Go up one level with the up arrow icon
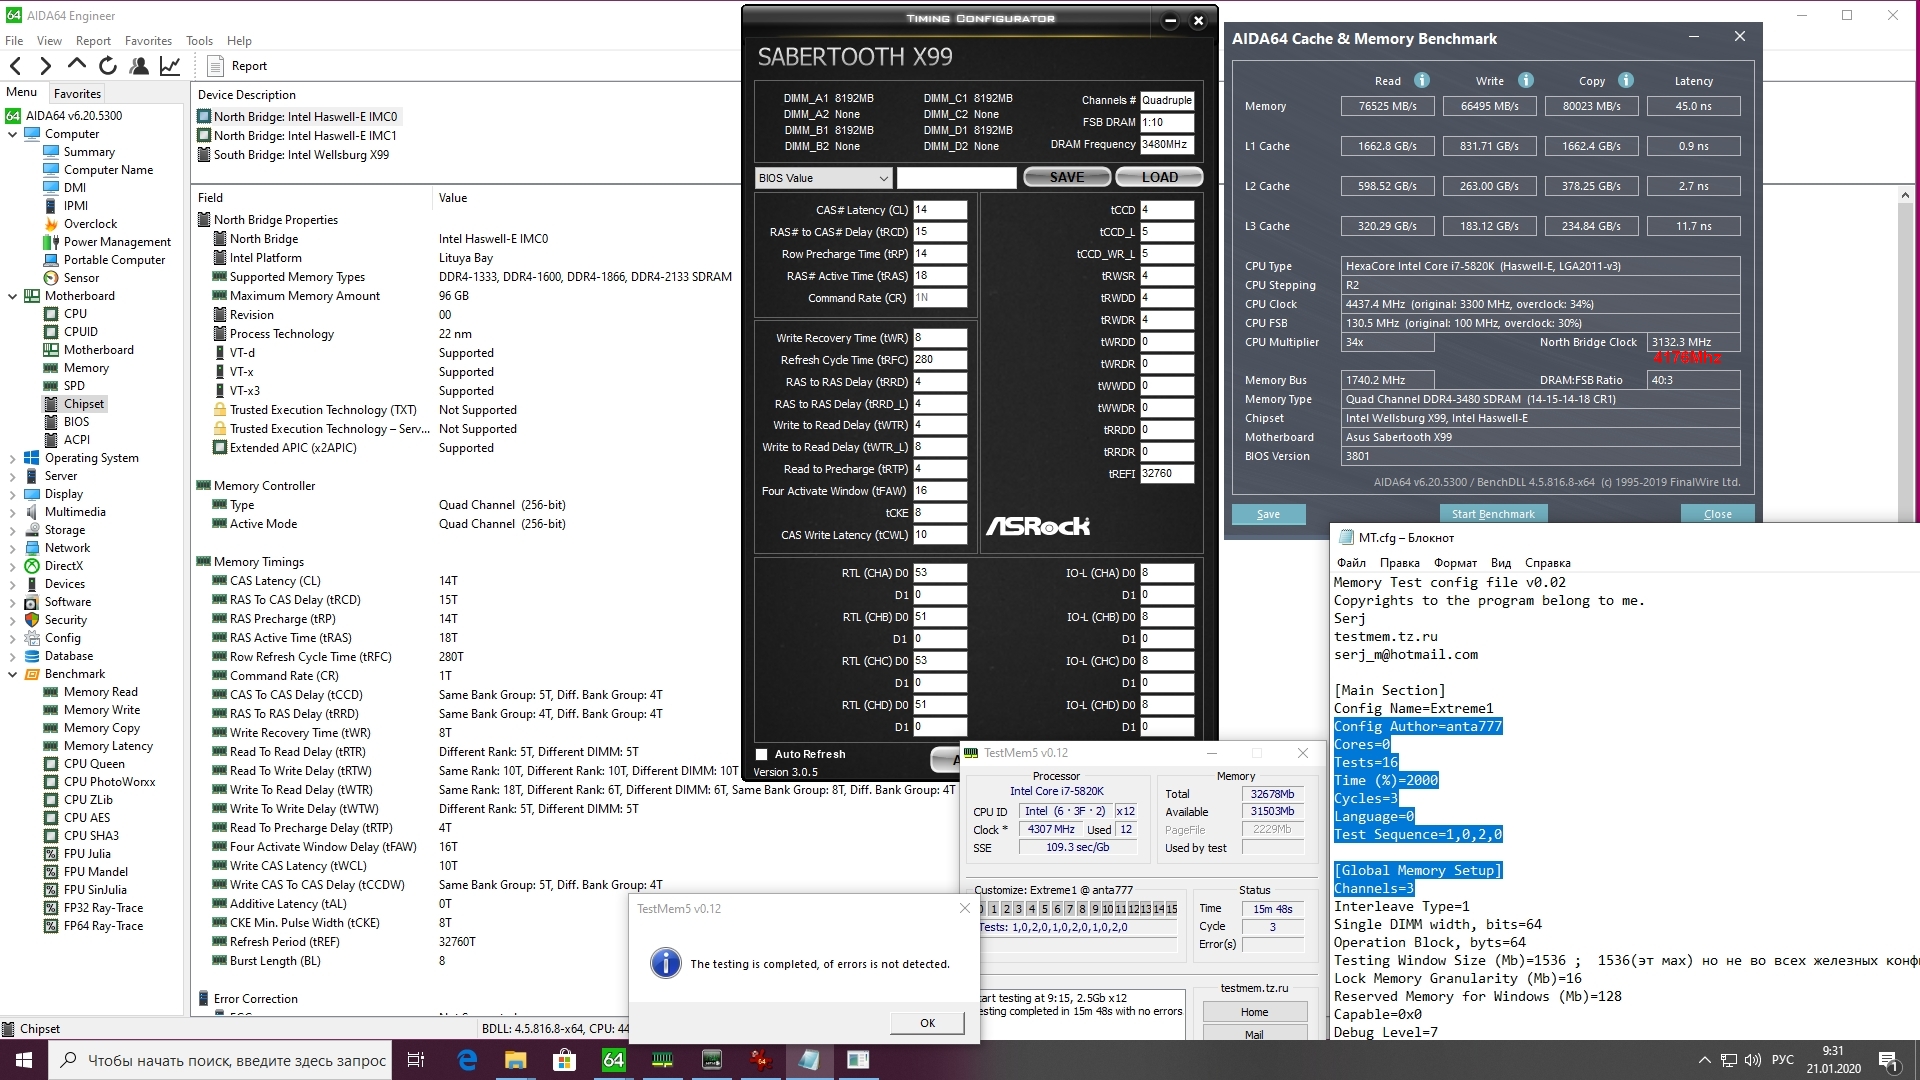The width and height of the screenshot is (1920, 1080). tap(77, 66)
